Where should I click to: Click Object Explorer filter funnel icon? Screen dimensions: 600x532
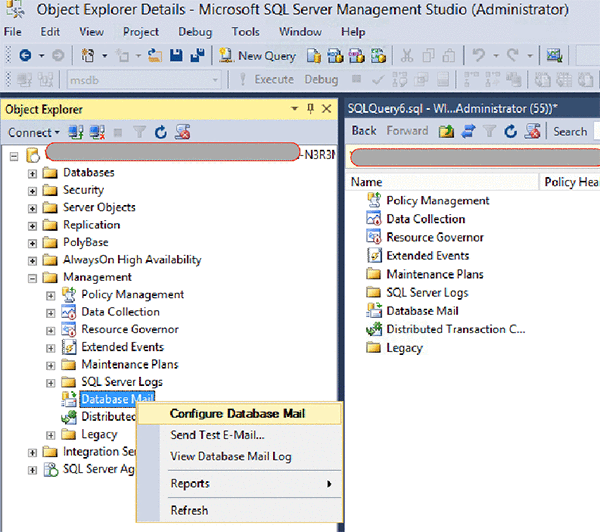(140, 132)
